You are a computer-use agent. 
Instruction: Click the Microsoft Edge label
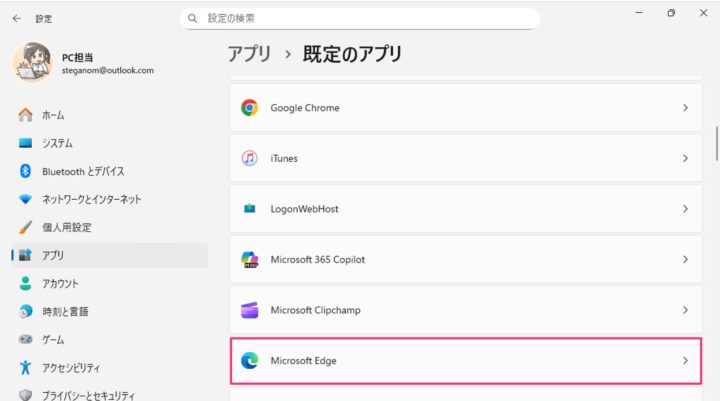(304, 361)
